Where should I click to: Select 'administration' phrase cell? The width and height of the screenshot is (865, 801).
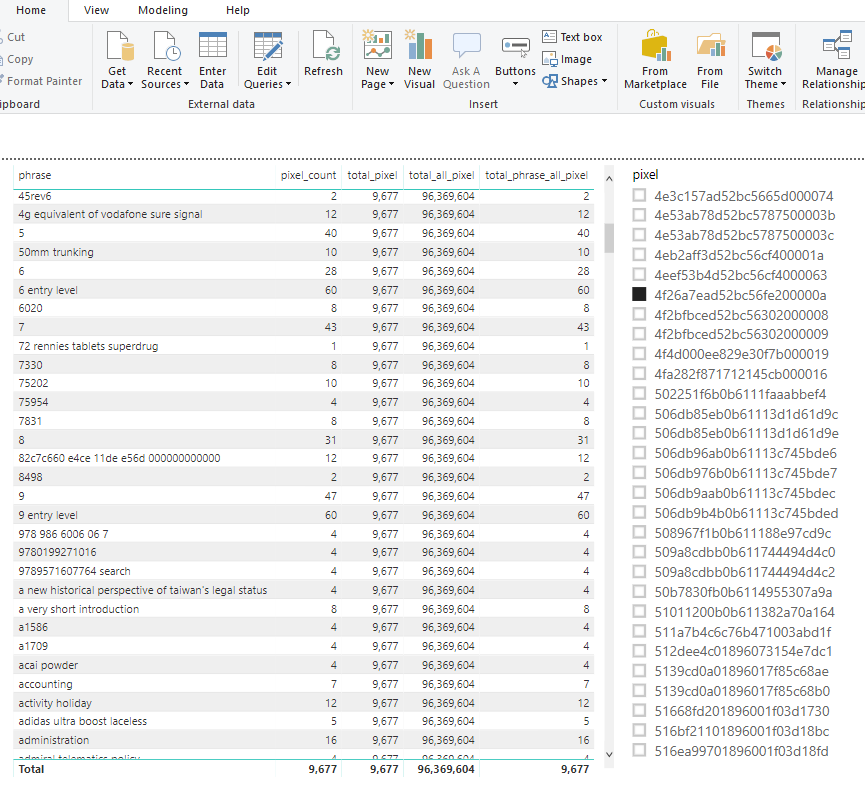click(x=54, y=740)
